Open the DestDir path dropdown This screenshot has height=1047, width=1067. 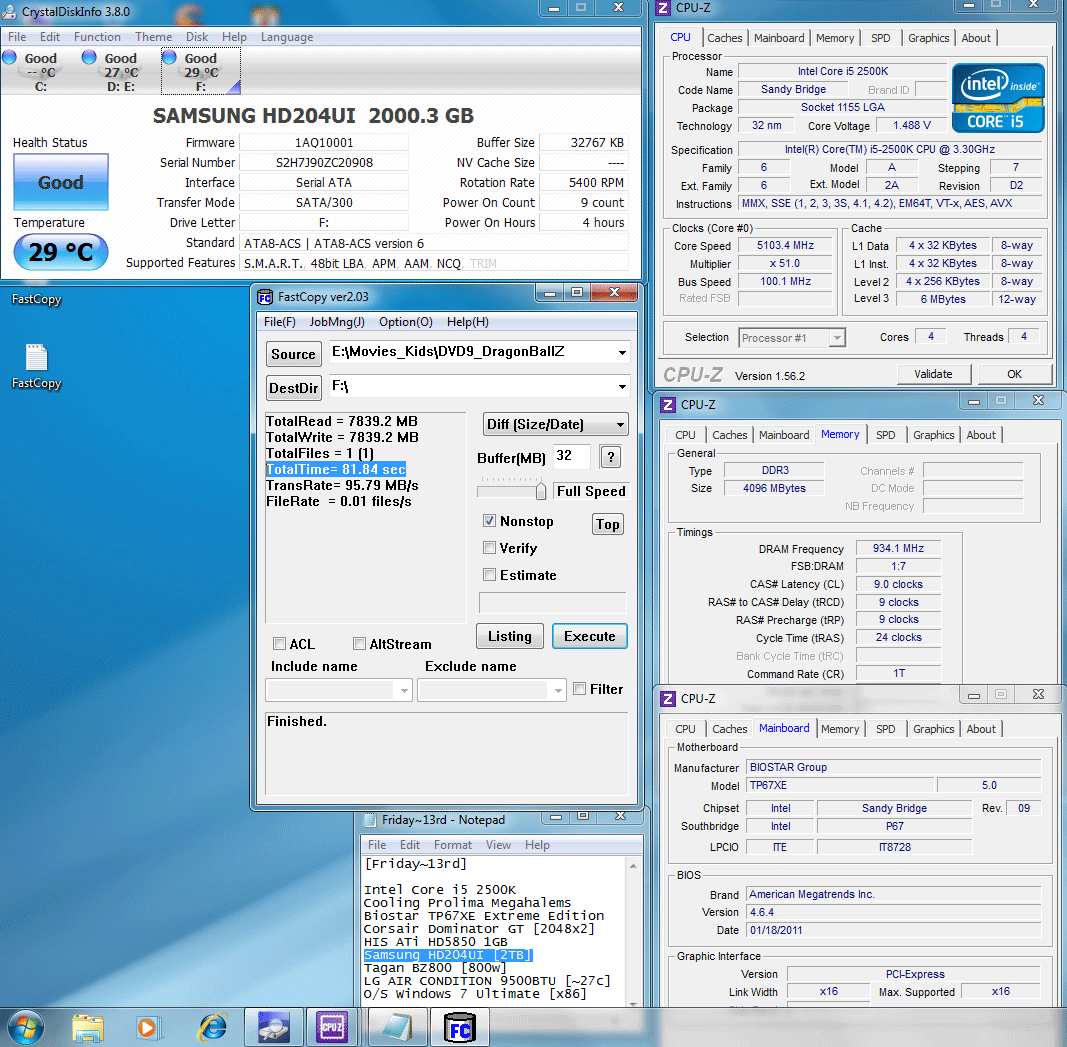[623, 387]
